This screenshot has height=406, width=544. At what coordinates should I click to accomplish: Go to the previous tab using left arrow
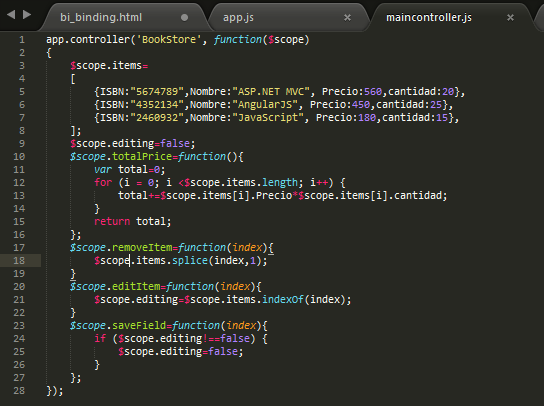11,14
